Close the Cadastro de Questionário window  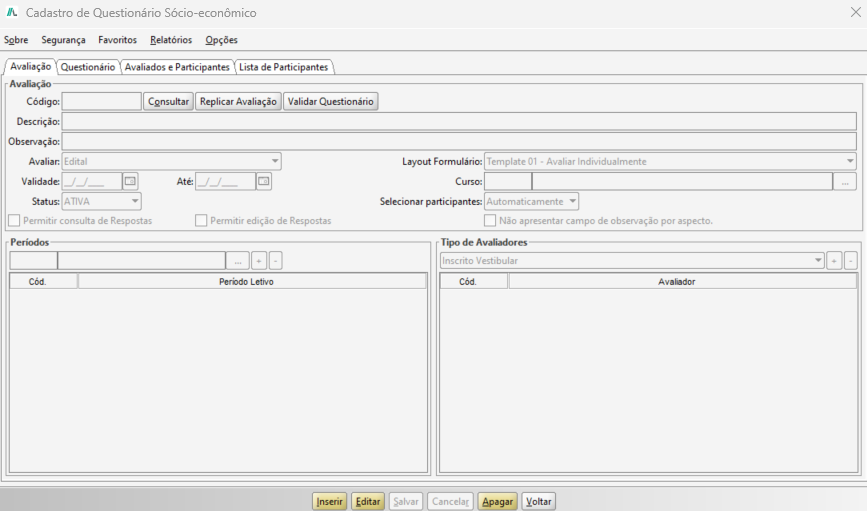coord(855,12)
